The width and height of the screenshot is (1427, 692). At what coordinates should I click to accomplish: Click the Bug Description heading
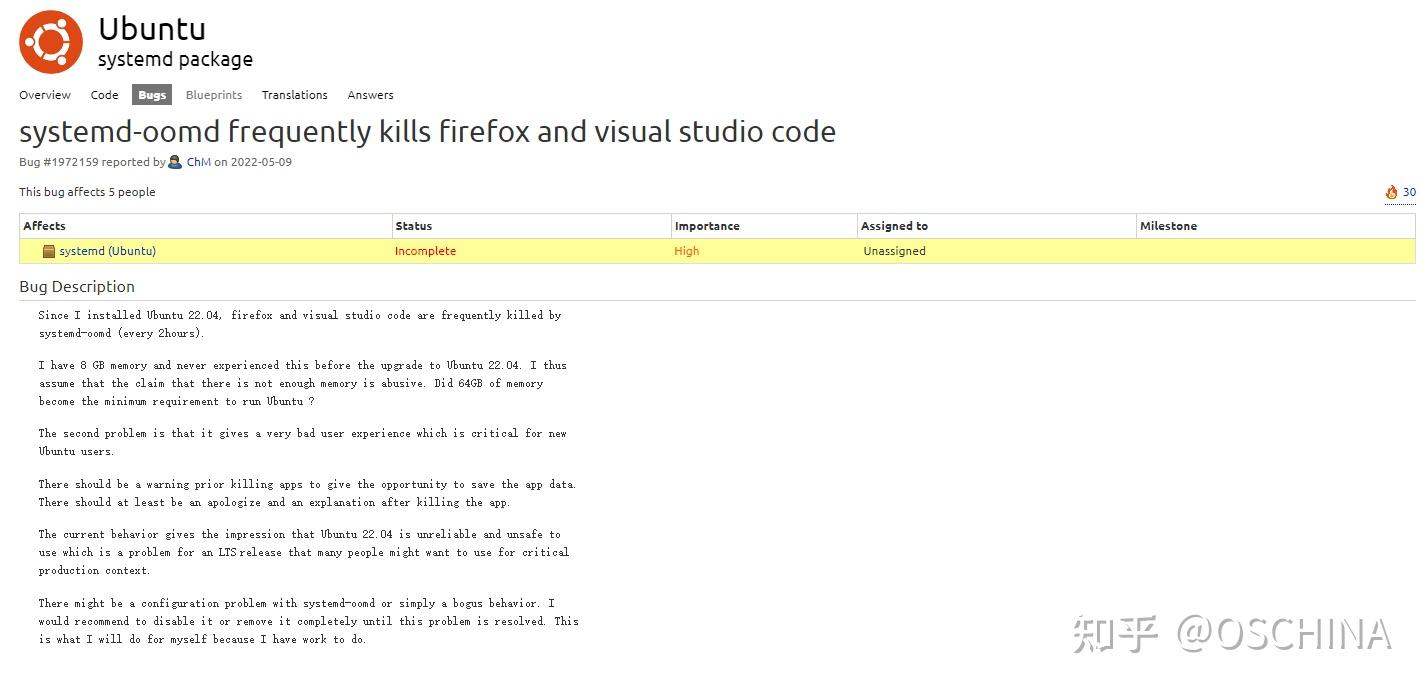(77, 287)
